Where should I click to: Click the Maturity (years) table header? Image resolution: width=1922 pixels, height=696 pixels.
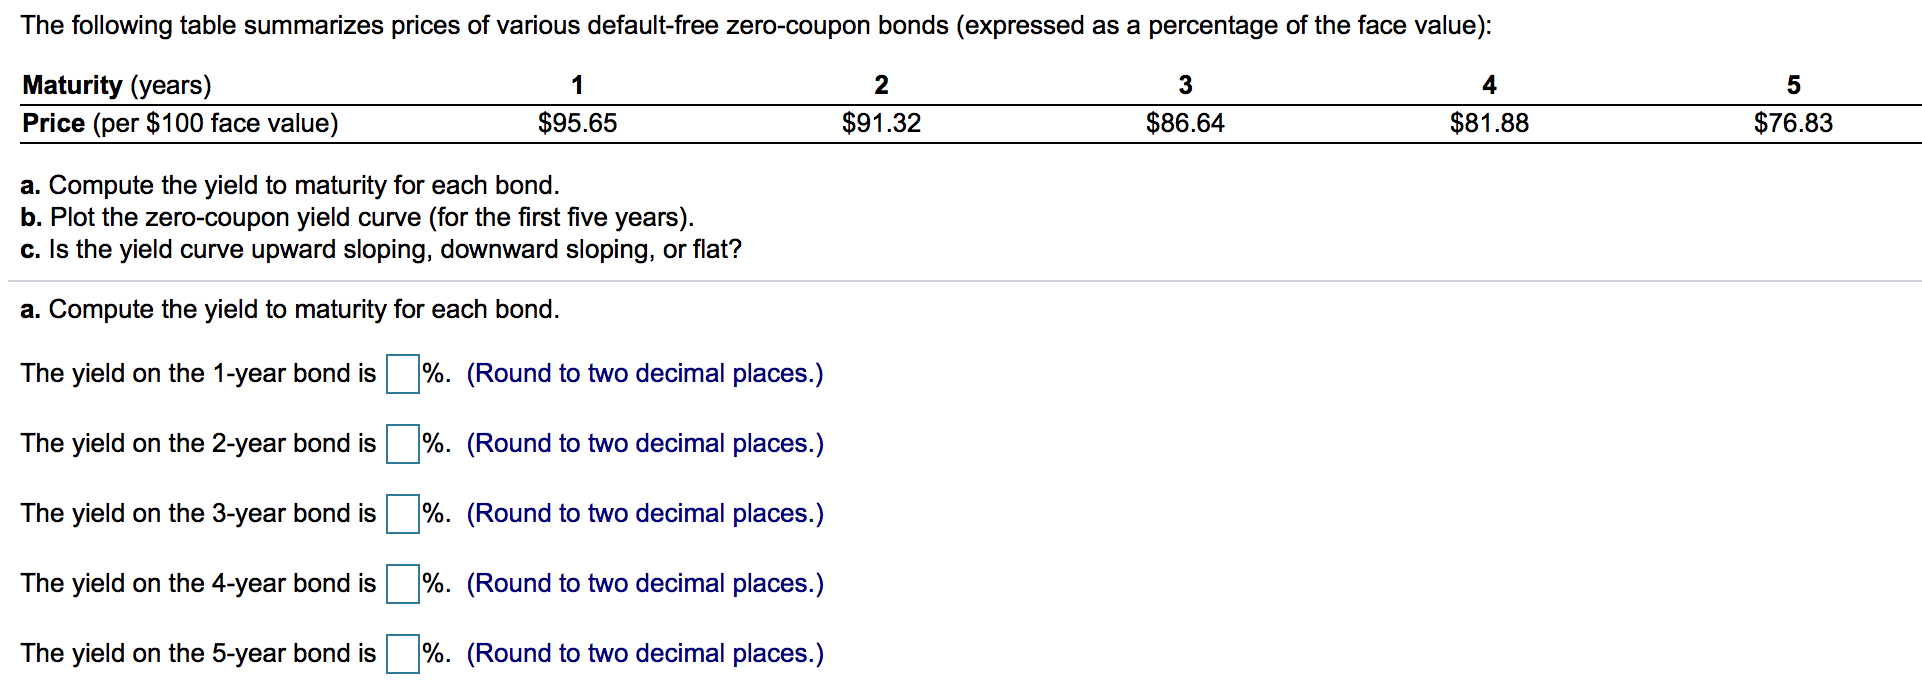[x=115, y=85]
